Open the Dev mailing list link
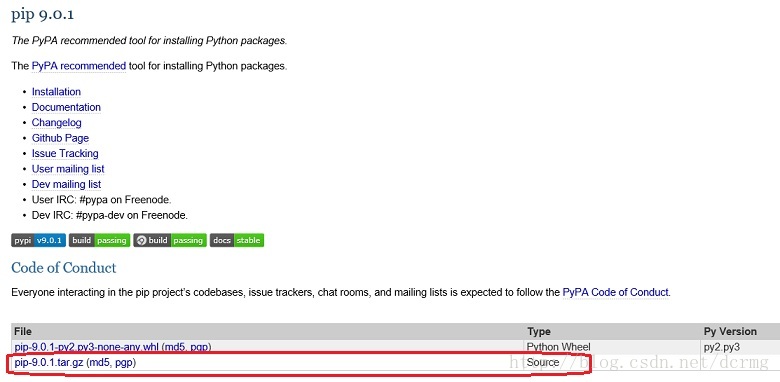 67,185
